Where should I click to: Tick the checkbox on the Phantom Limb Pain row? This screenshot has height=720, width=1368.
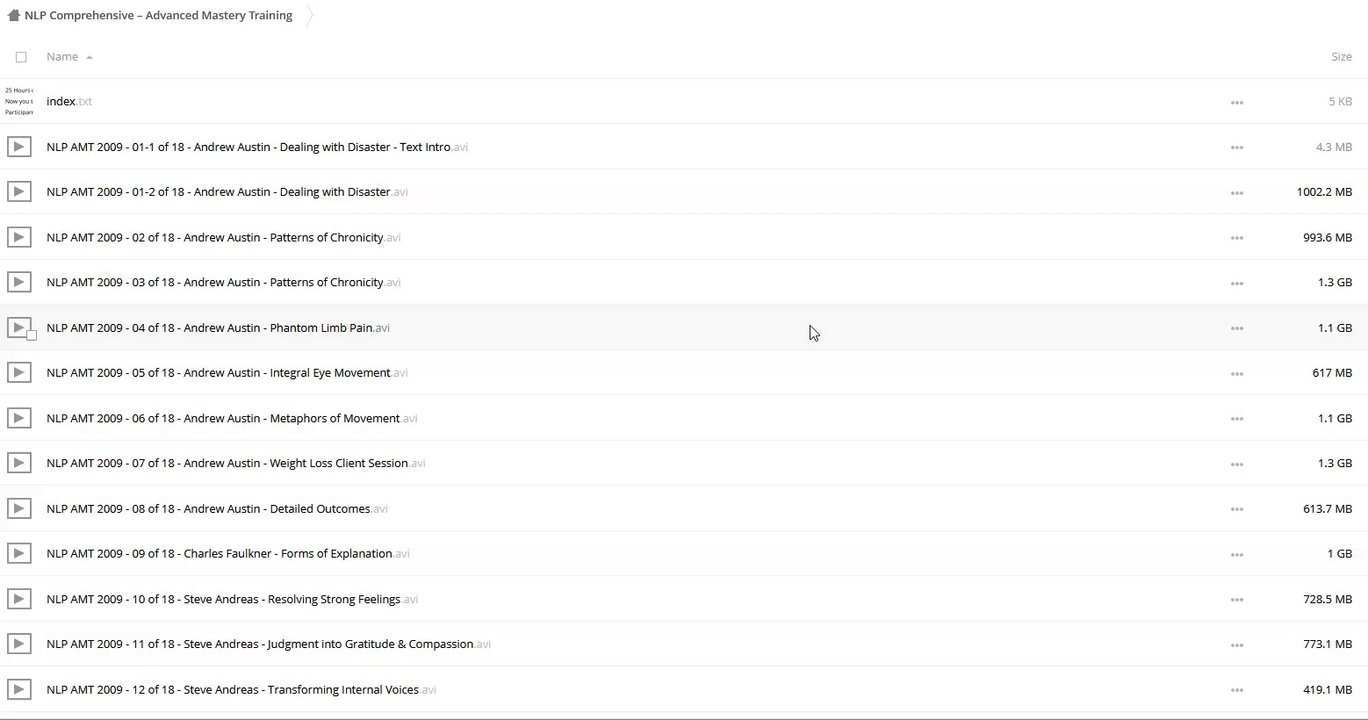(32, 336)
